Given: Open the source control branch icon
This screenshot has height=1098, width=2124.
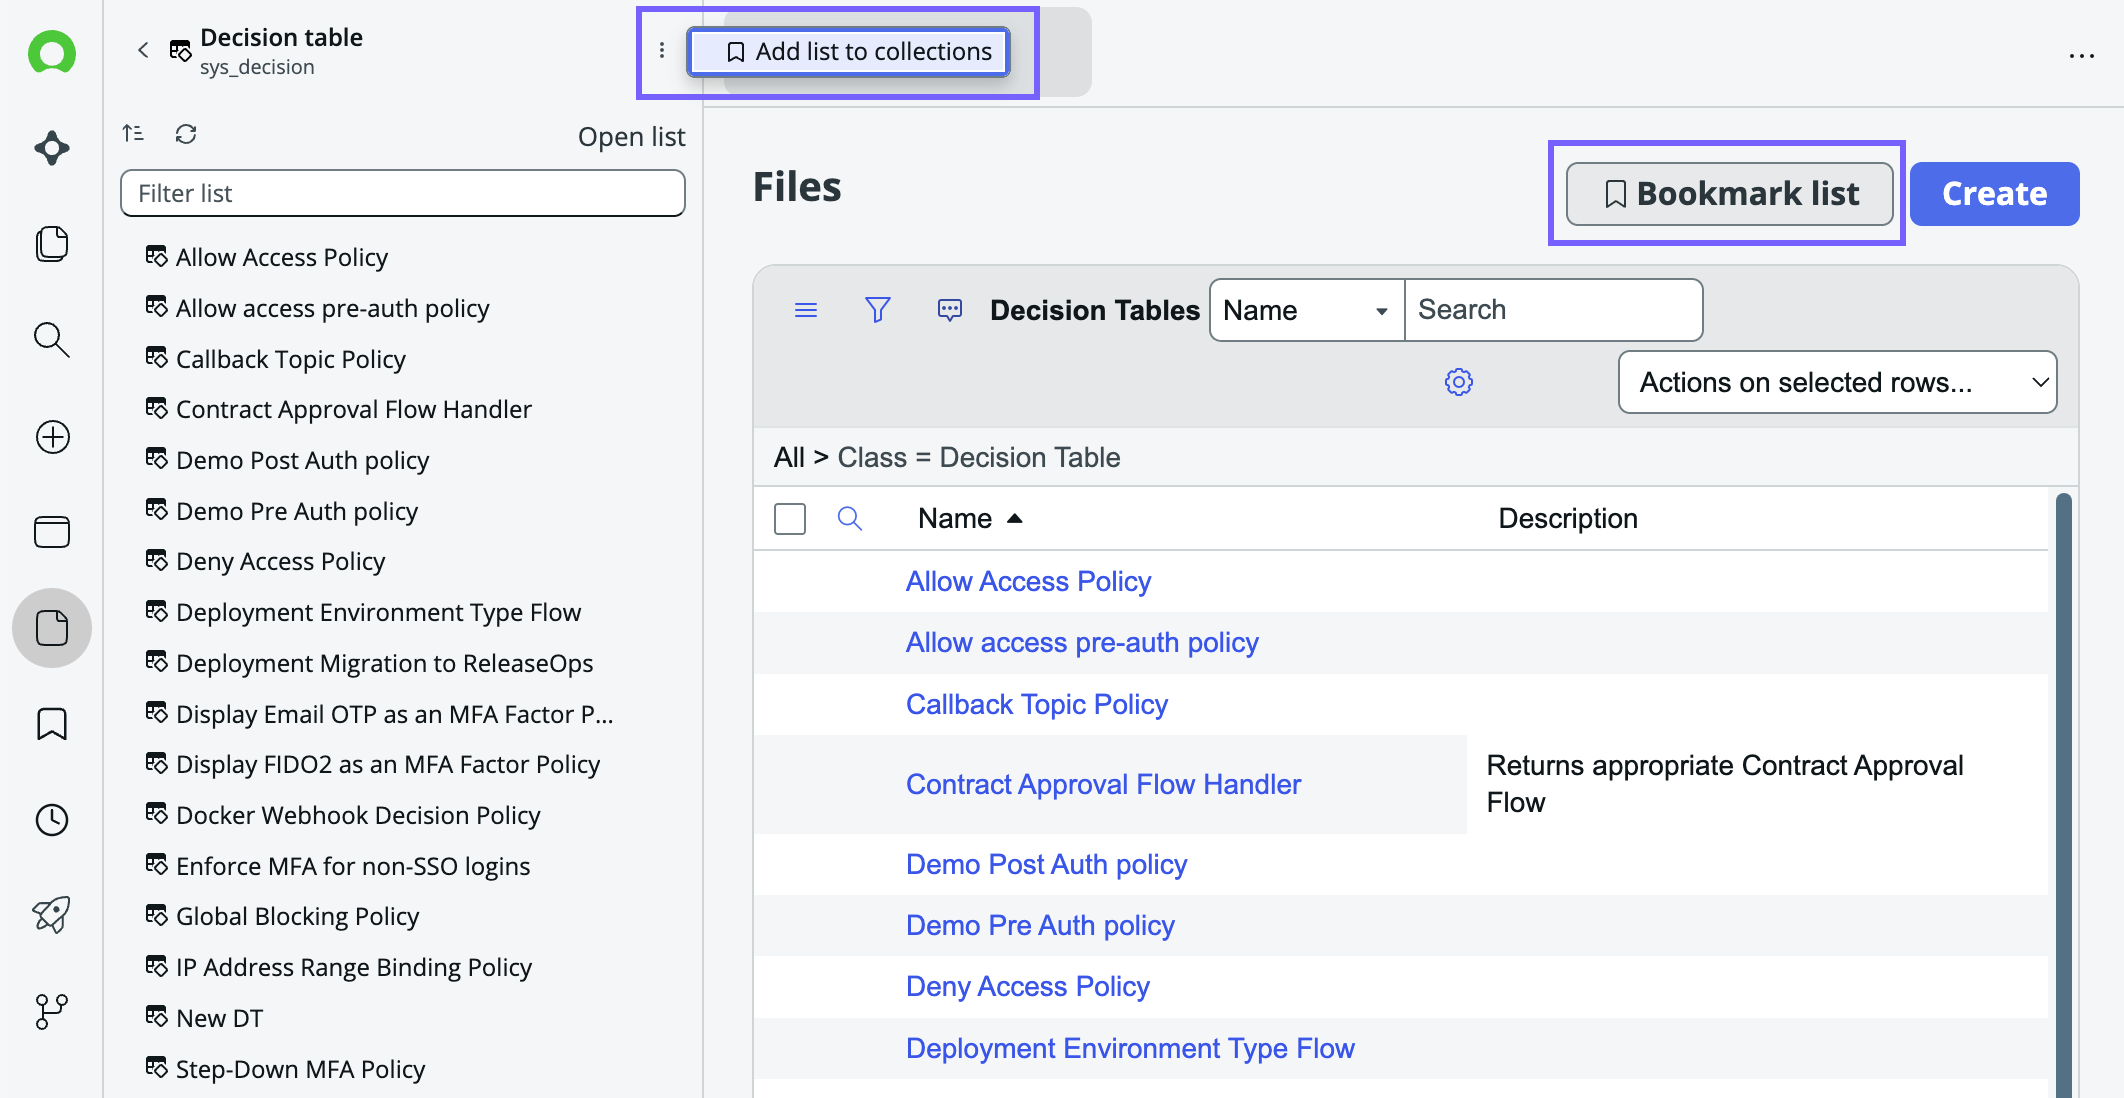Looking at the screenshot, I should (52, 1011).
